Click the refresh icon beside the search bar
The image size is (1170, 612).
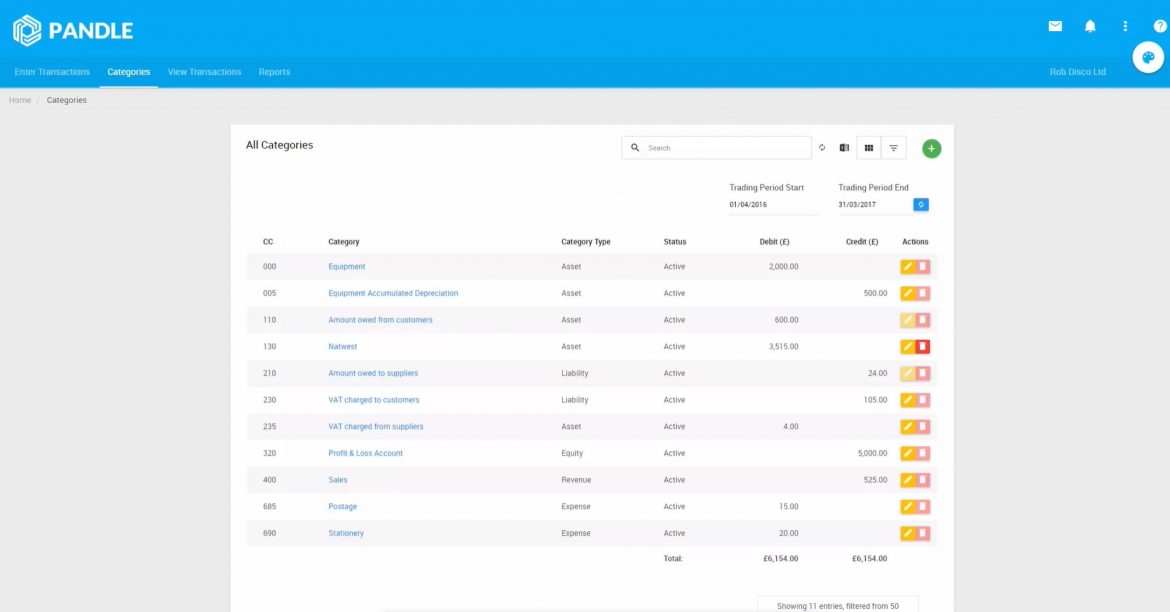[x=821, y=147]
